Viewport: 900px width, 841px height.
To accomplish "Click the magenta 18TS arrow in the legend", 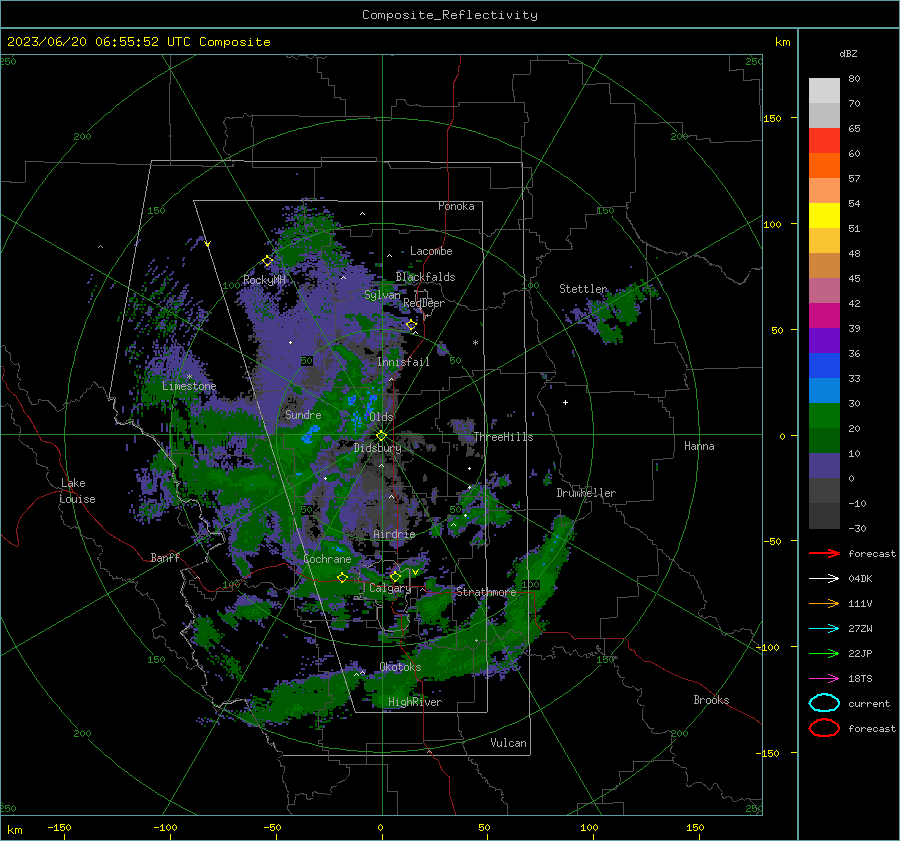I will click(x=824, y=679).
